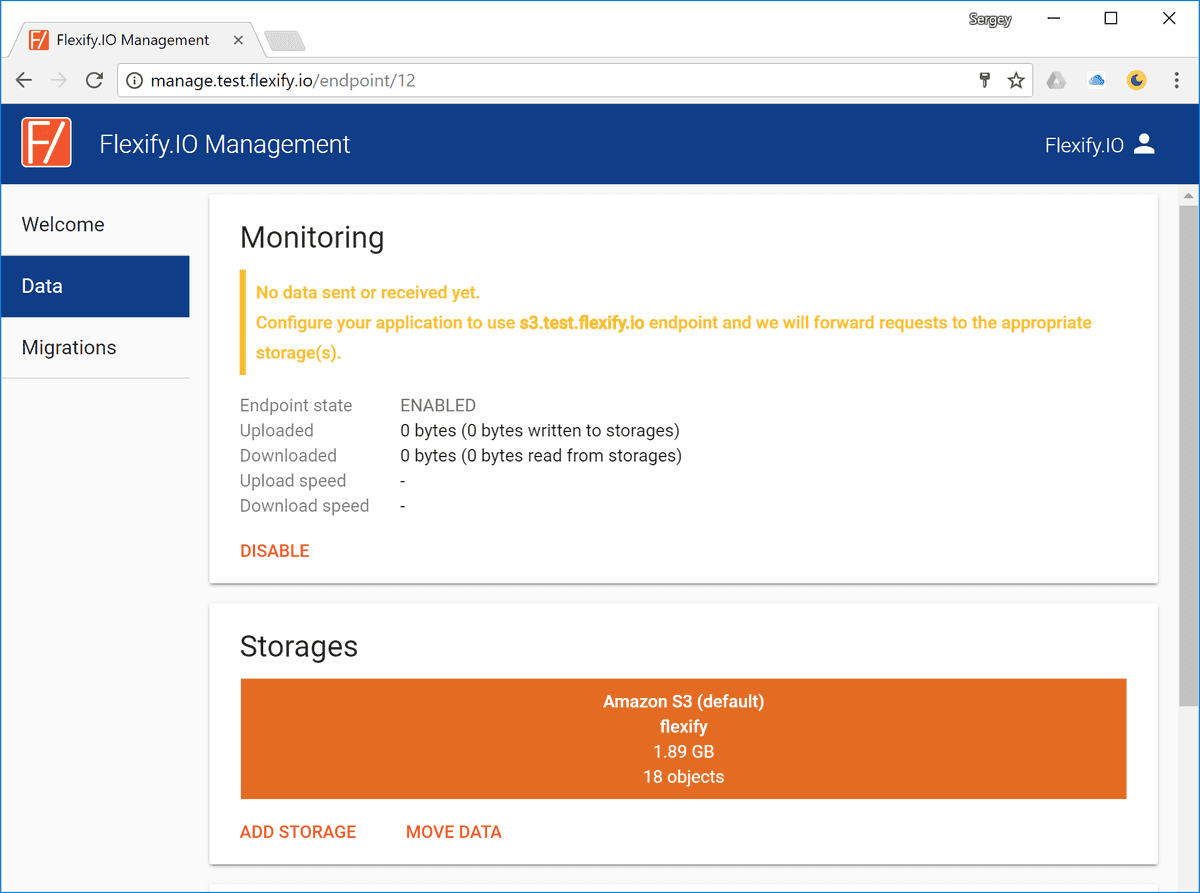Image resolution: width=1200 pixels, height=893 pixels.
Task: Open the user account profile icon
Action: (x=1145, y=144)
